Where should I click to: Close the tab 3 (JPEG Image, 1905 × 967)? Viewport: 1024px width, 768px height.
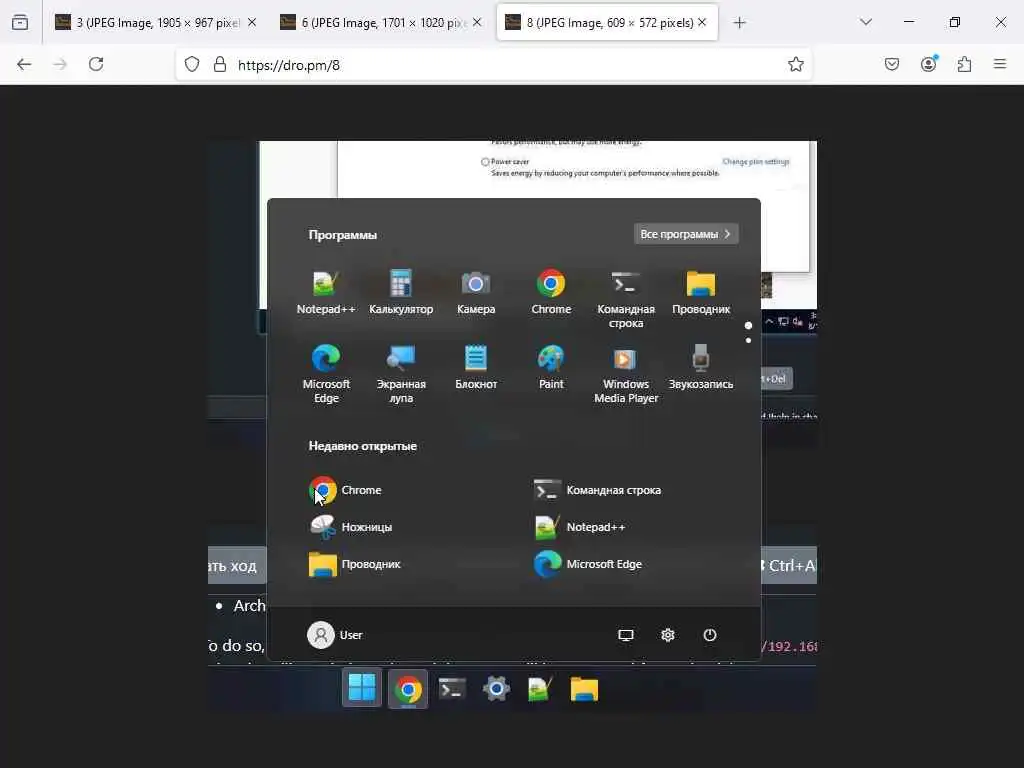coord(252,22)
